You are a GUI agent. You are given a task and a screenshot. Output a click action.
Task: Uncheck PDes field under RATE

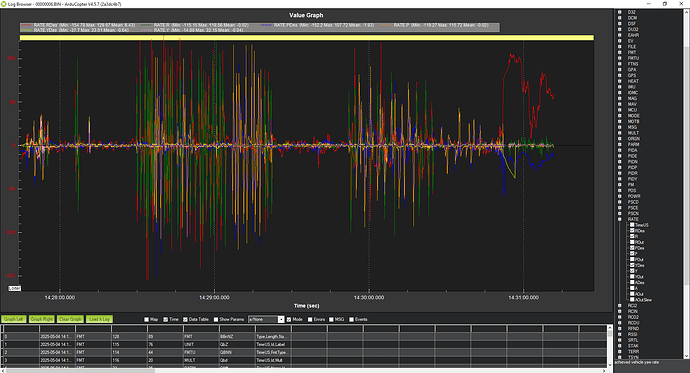coord(632,248)
